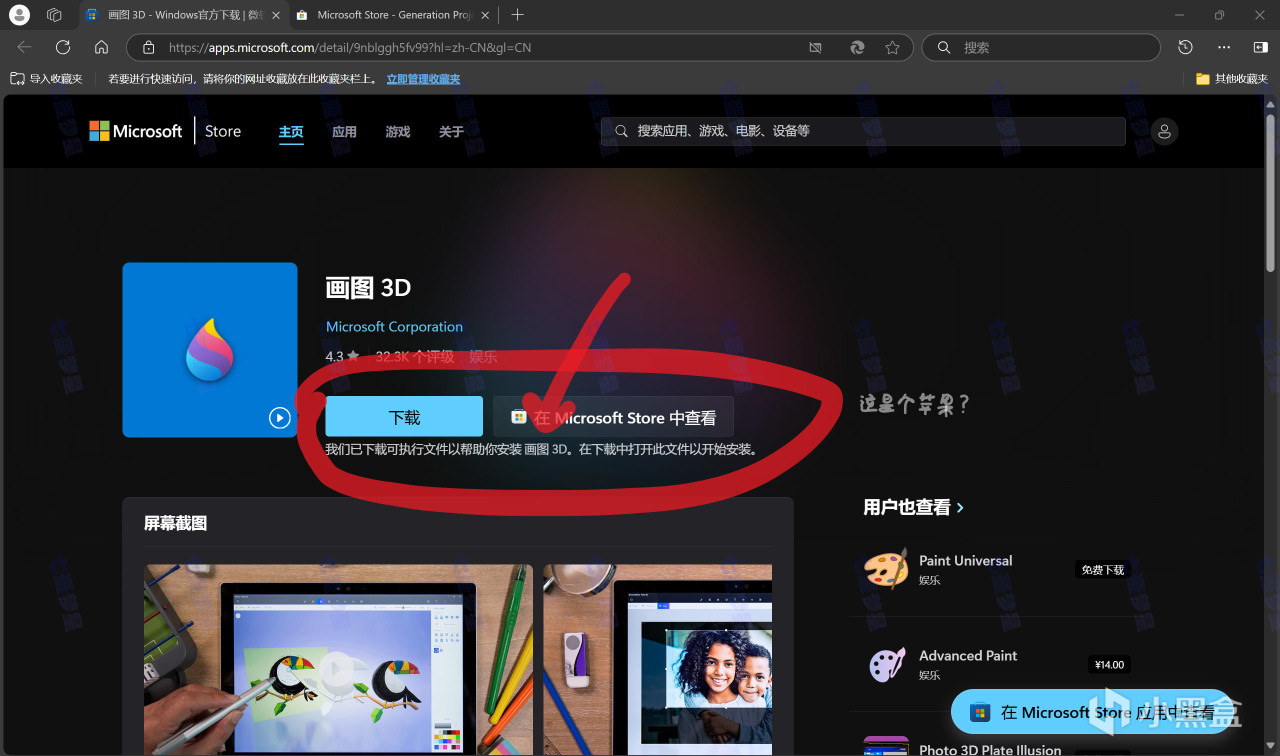Click 导入收藏夹 in the favorites bar
This screenshot has height=756, width=1280.
(x=46, y=79)
